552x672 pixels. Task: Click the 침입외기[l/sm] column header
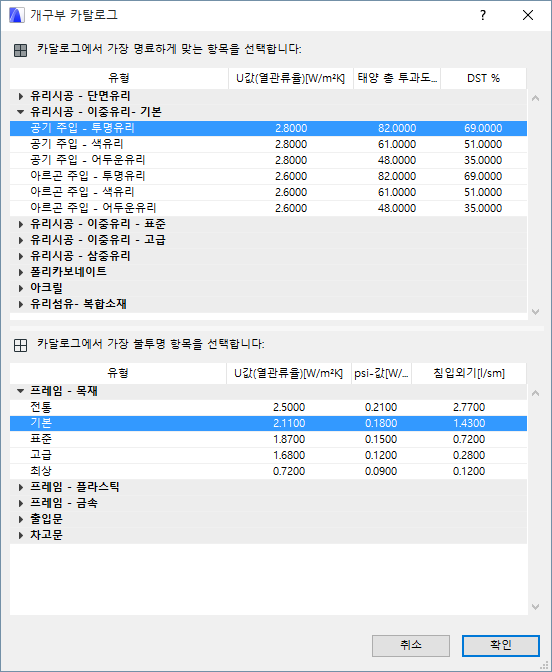click(469, 373)
